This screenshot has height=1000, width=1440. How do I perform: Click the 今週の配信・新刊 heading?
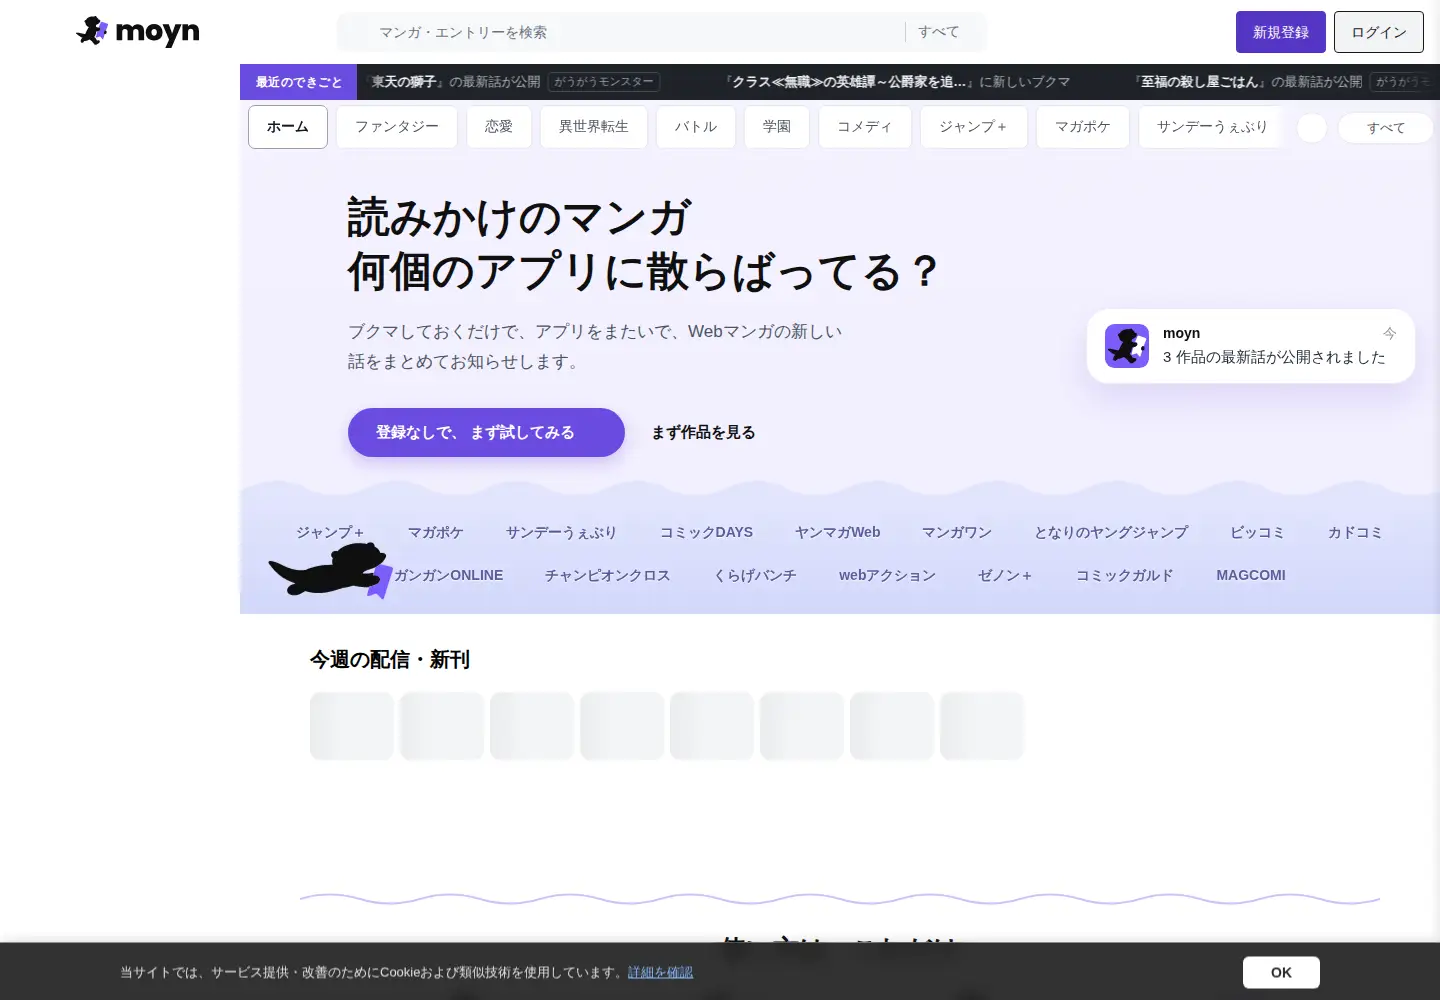390,660
